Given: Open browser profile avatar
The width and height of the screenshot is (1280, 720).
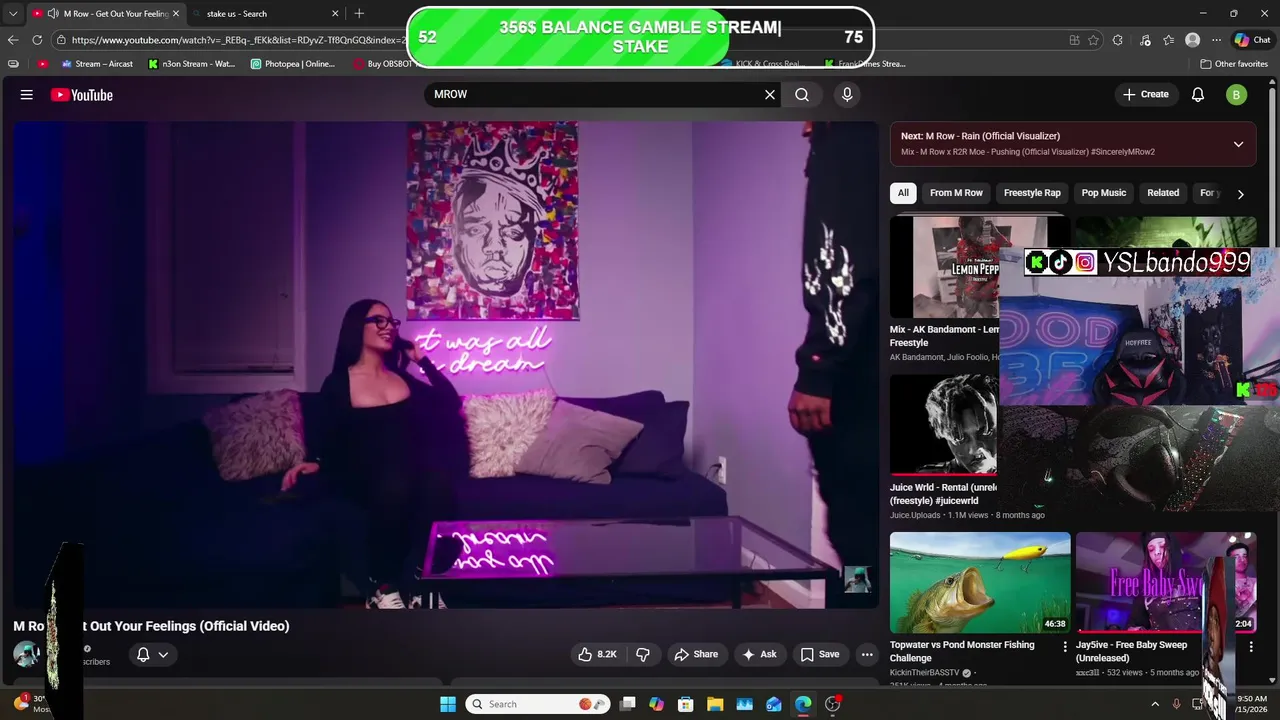Looking at the screenshot, I should tap(1192, 40).
